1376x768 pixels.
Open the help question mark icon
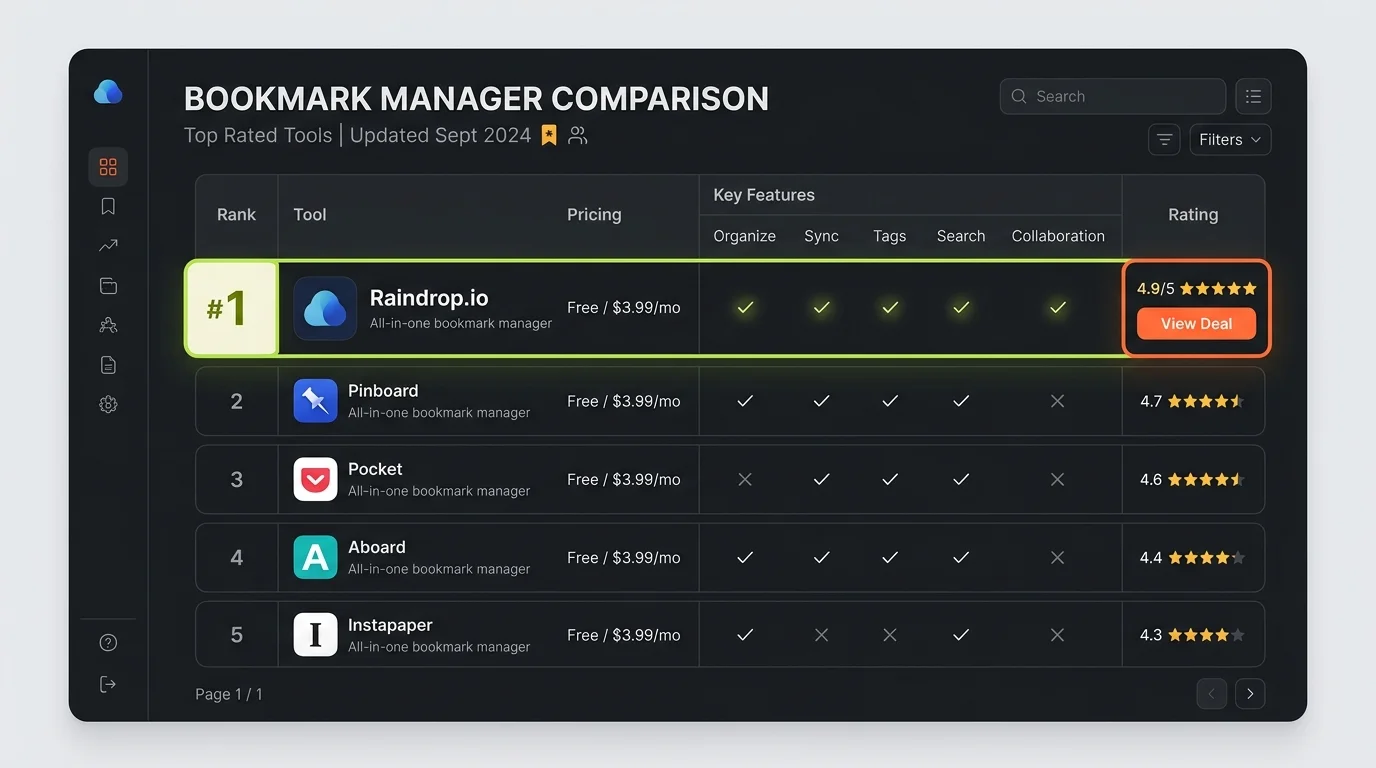108,643
